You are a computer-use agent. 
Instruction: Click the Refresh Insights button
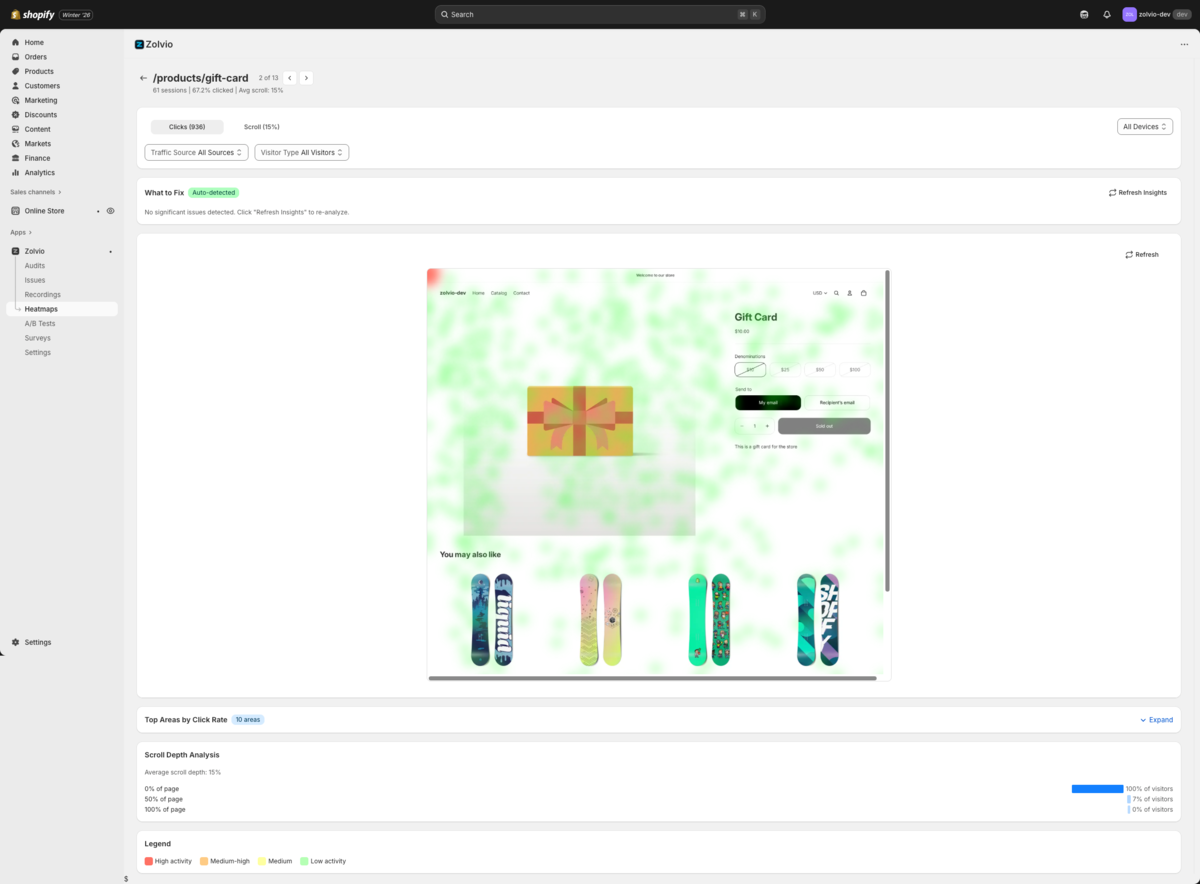[1137, 192]
